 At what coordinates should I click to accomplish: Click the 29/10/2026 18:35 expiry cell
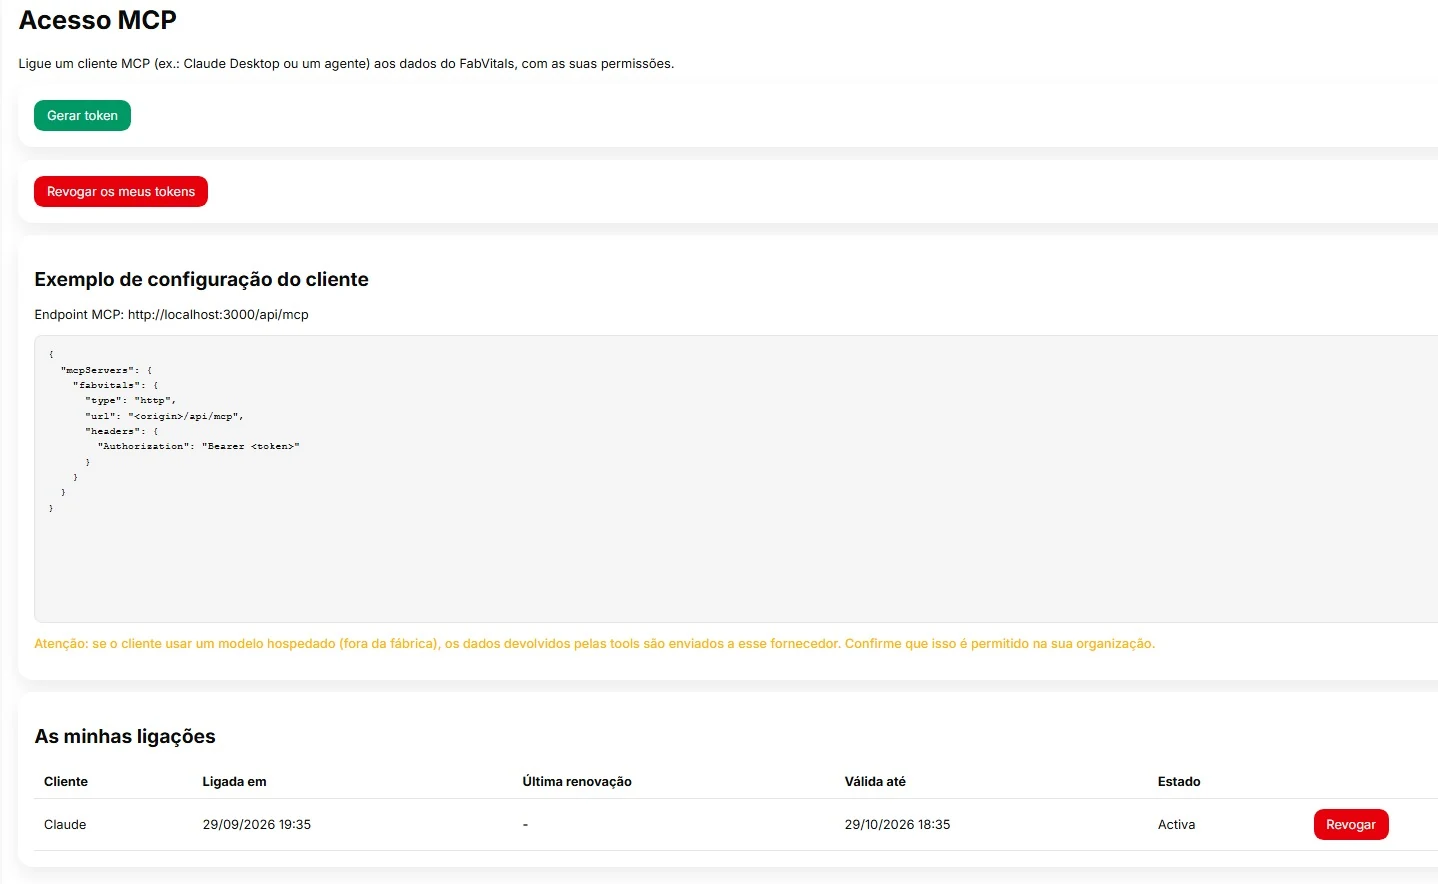897,825
